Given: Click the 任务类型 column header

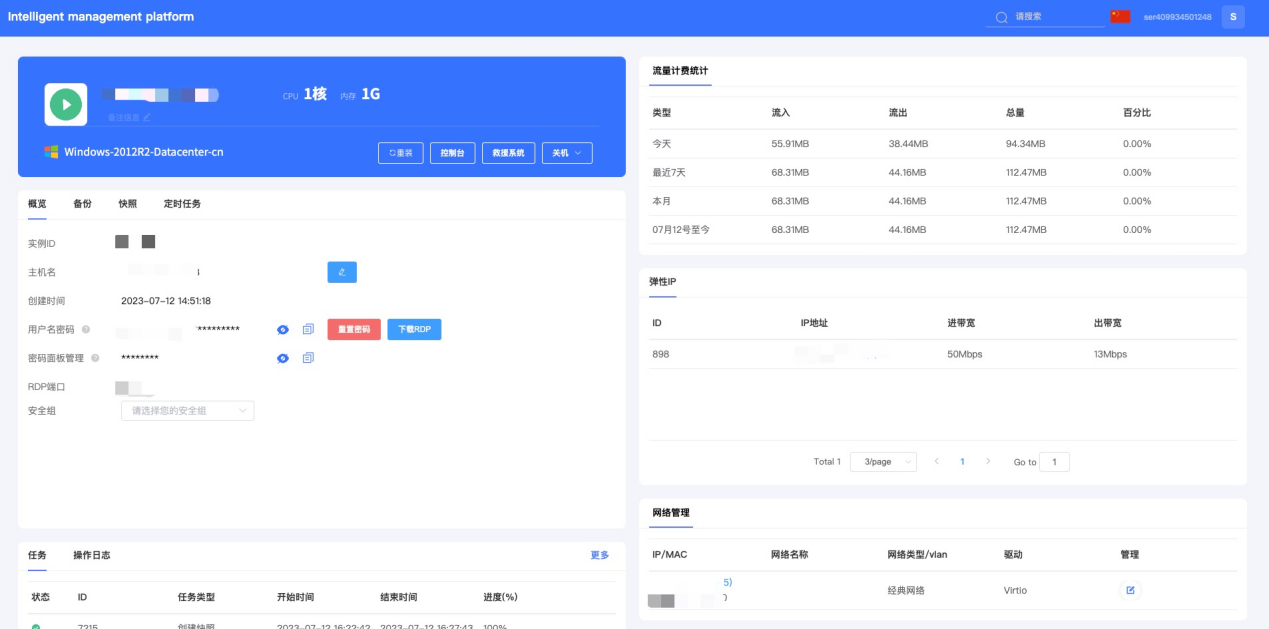Looking at the screenshot, I should pyautogui.click(x=196, y=597).
